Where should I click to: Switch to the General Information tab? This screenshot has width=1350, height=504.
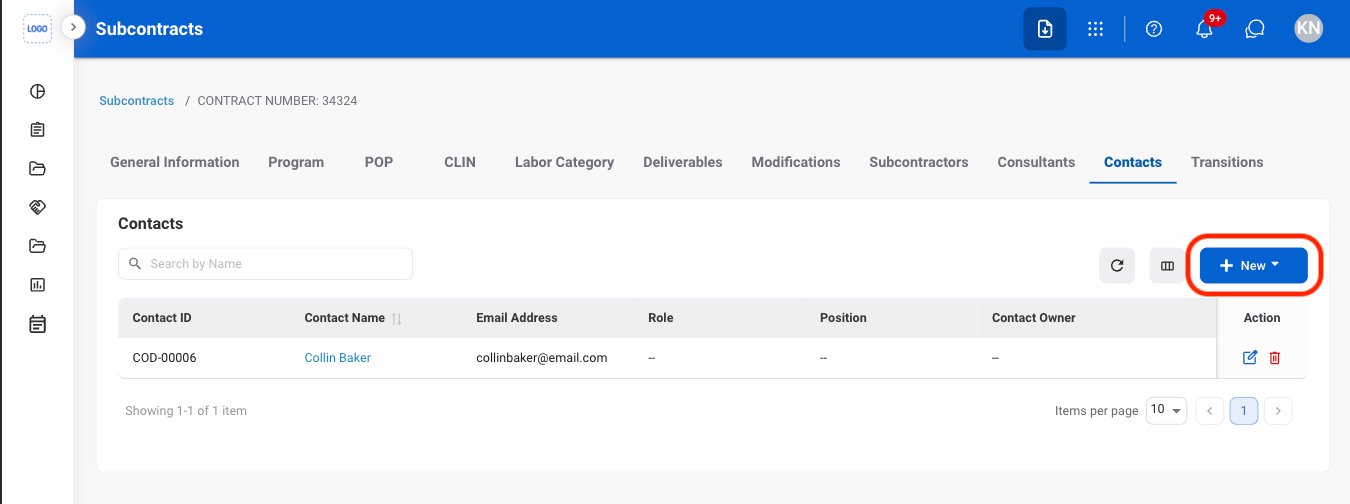tap(175, 162)
